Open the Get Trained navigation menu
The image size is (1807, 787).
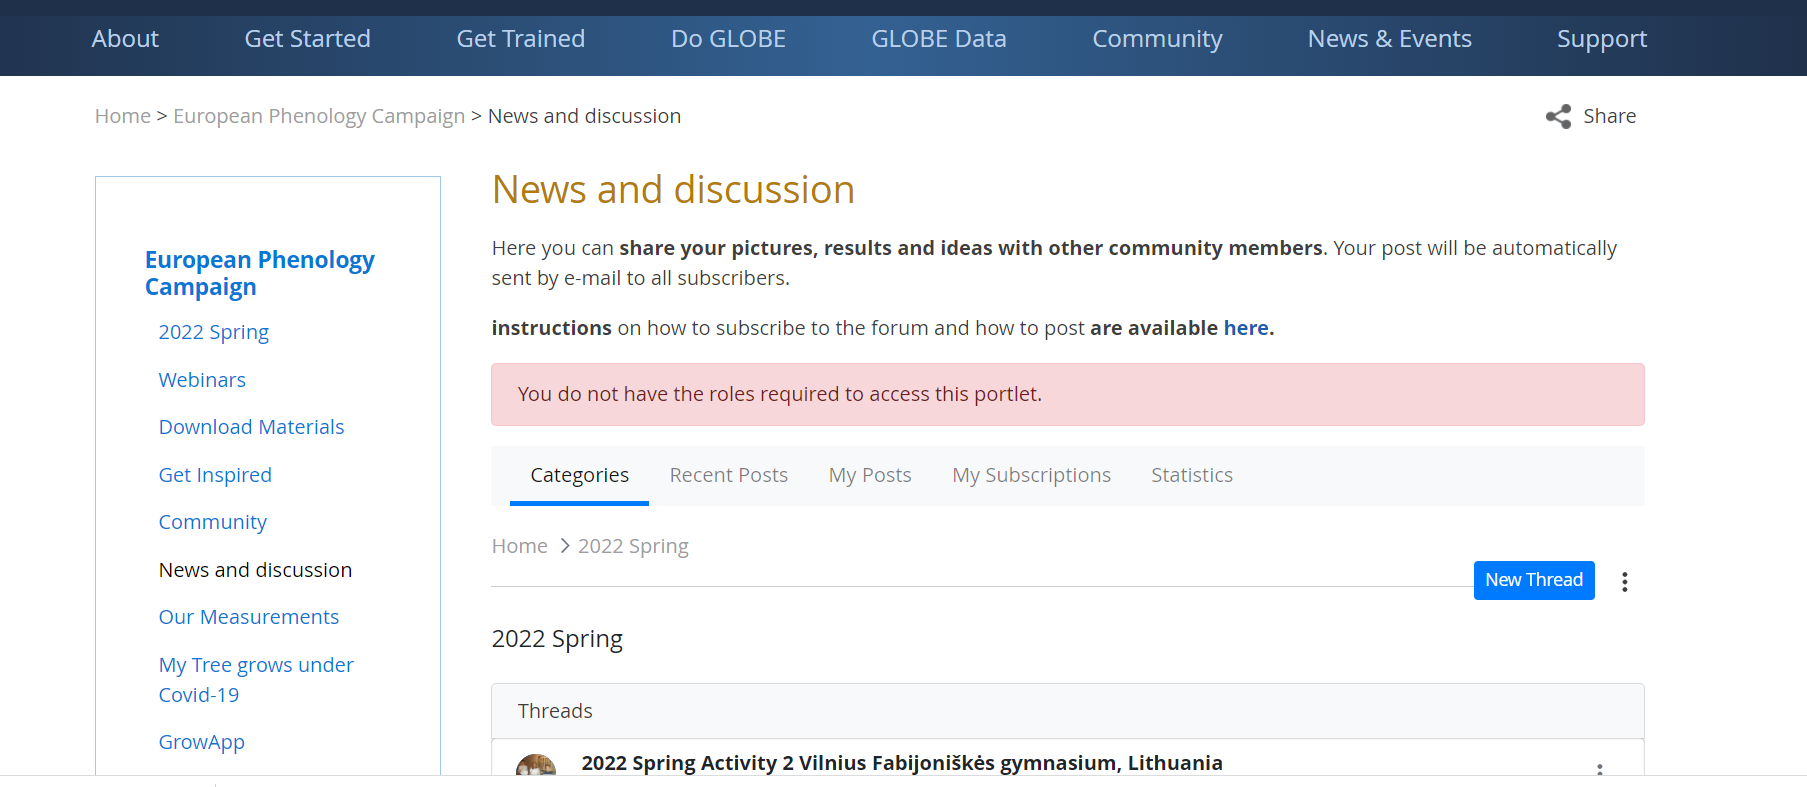[520, 39]
